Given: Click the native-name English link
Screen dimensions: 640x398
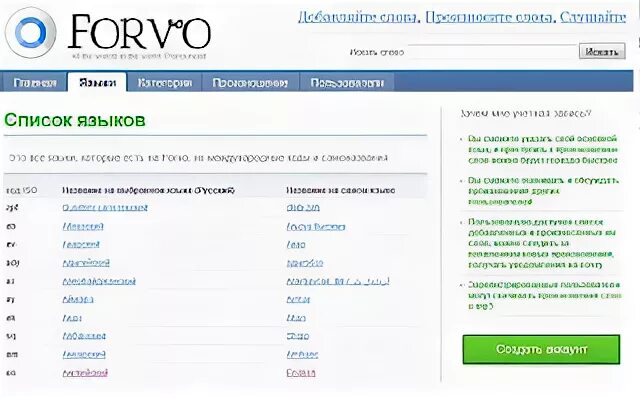Looking at the screenshot, I should pos(301,373).
